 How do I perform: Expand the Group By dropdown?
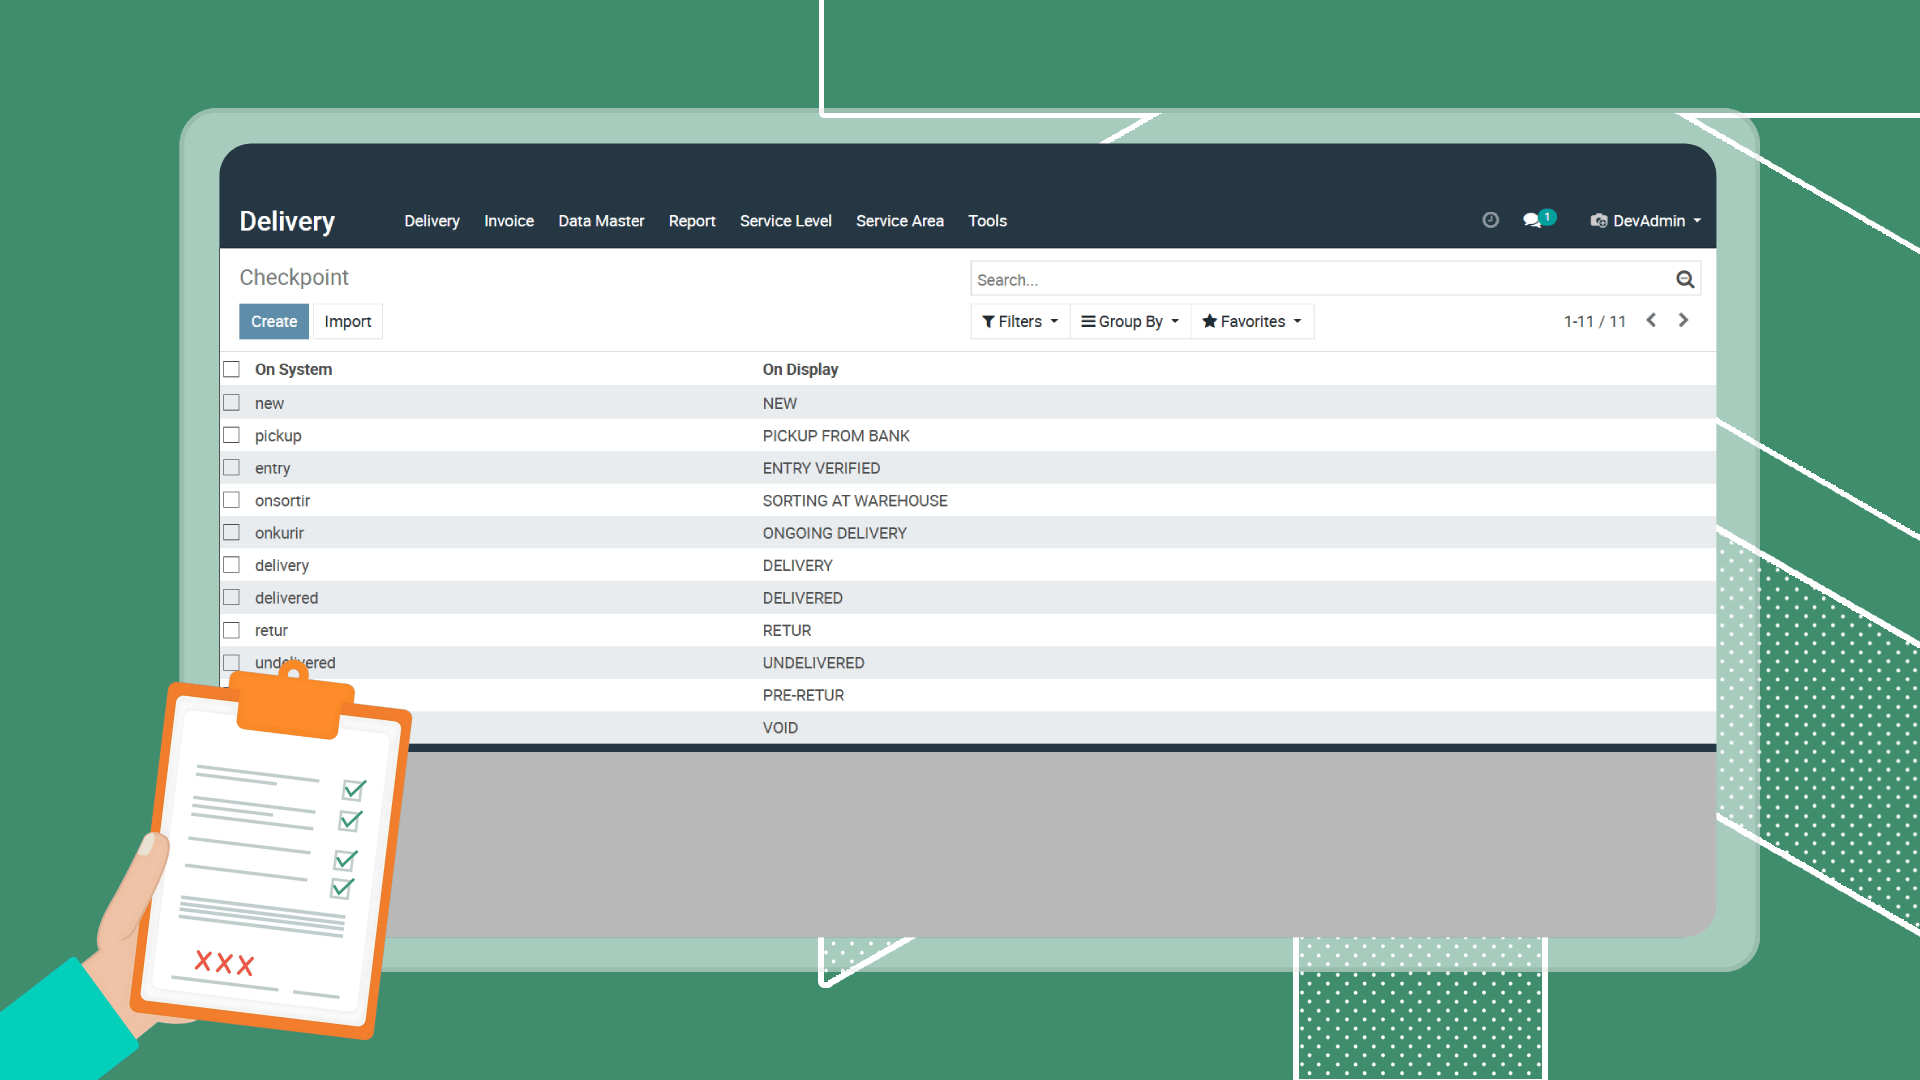click(1130, 321)
